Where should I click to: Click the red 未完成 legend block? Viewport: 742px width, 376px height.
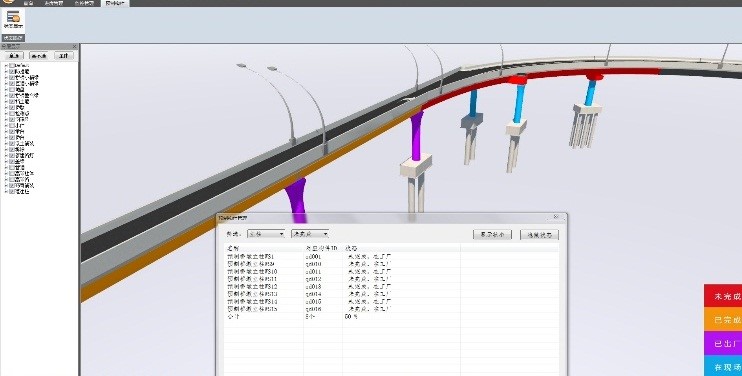pyautogui.click(x=723, y=296)
